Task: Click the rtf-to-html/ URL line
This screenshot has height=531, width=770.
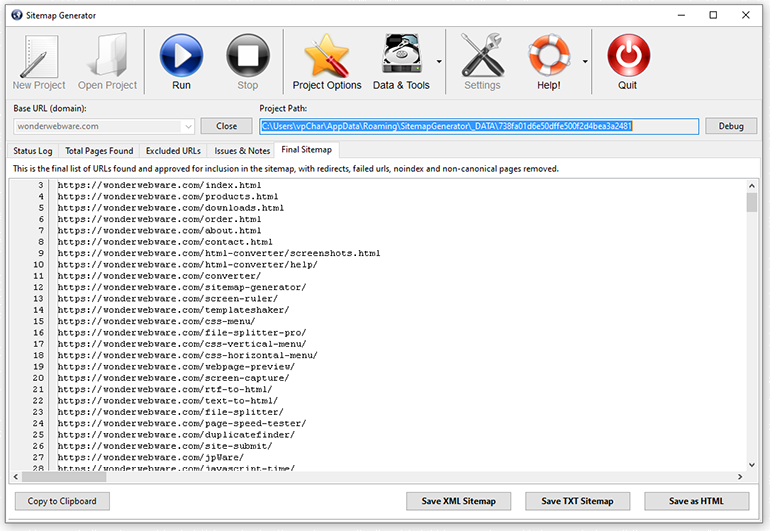Action: (x=165, y=389)
